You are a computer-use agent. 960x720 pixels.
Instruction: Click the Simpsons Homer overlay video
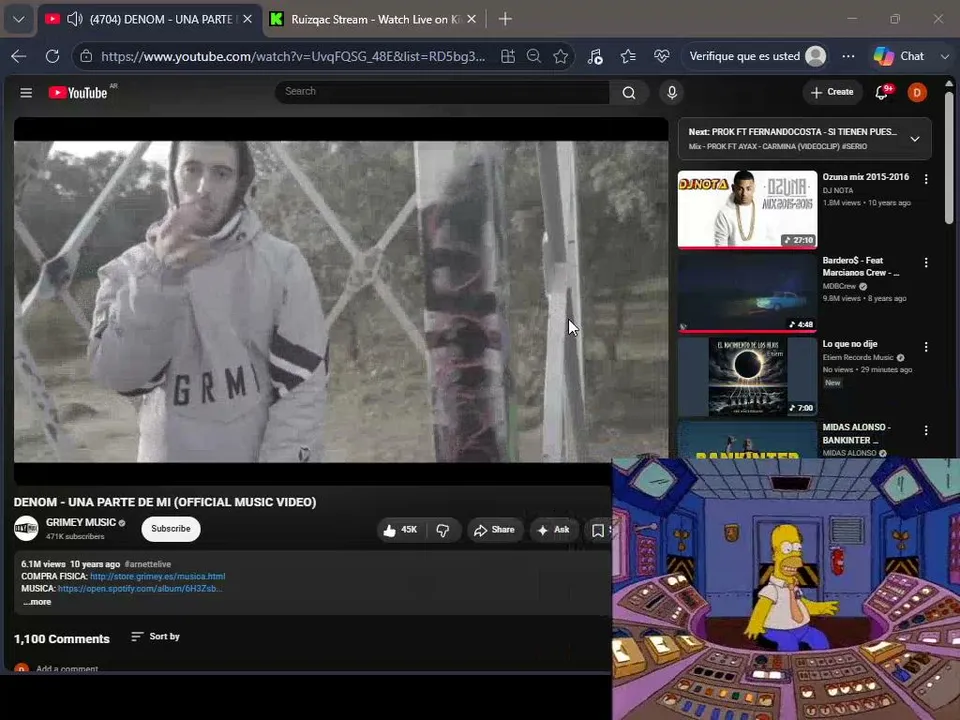coord(786,588)
